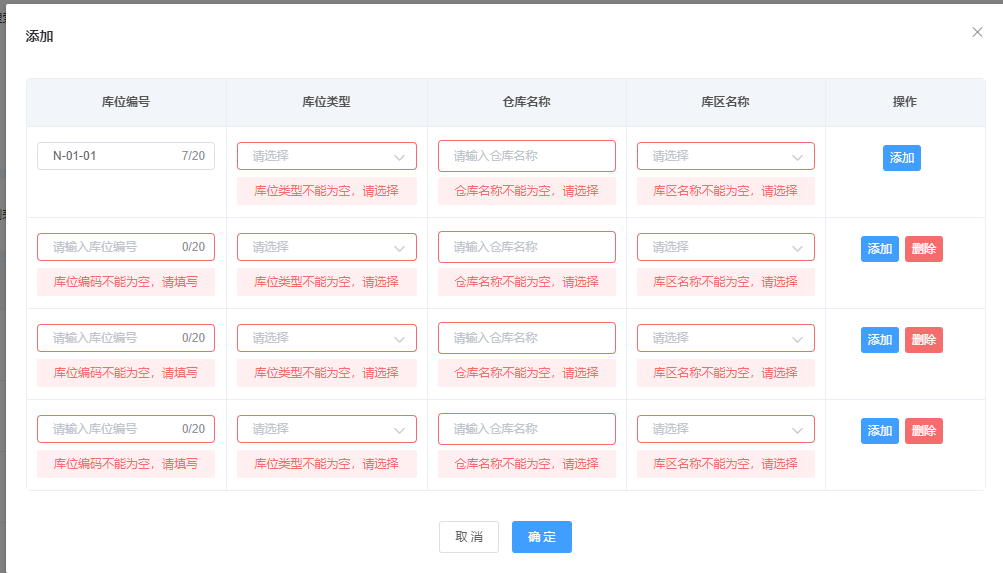Click the 库位编号 input in third row
The width and height of the screenshot is (1003, 573).
pos(126,338)
